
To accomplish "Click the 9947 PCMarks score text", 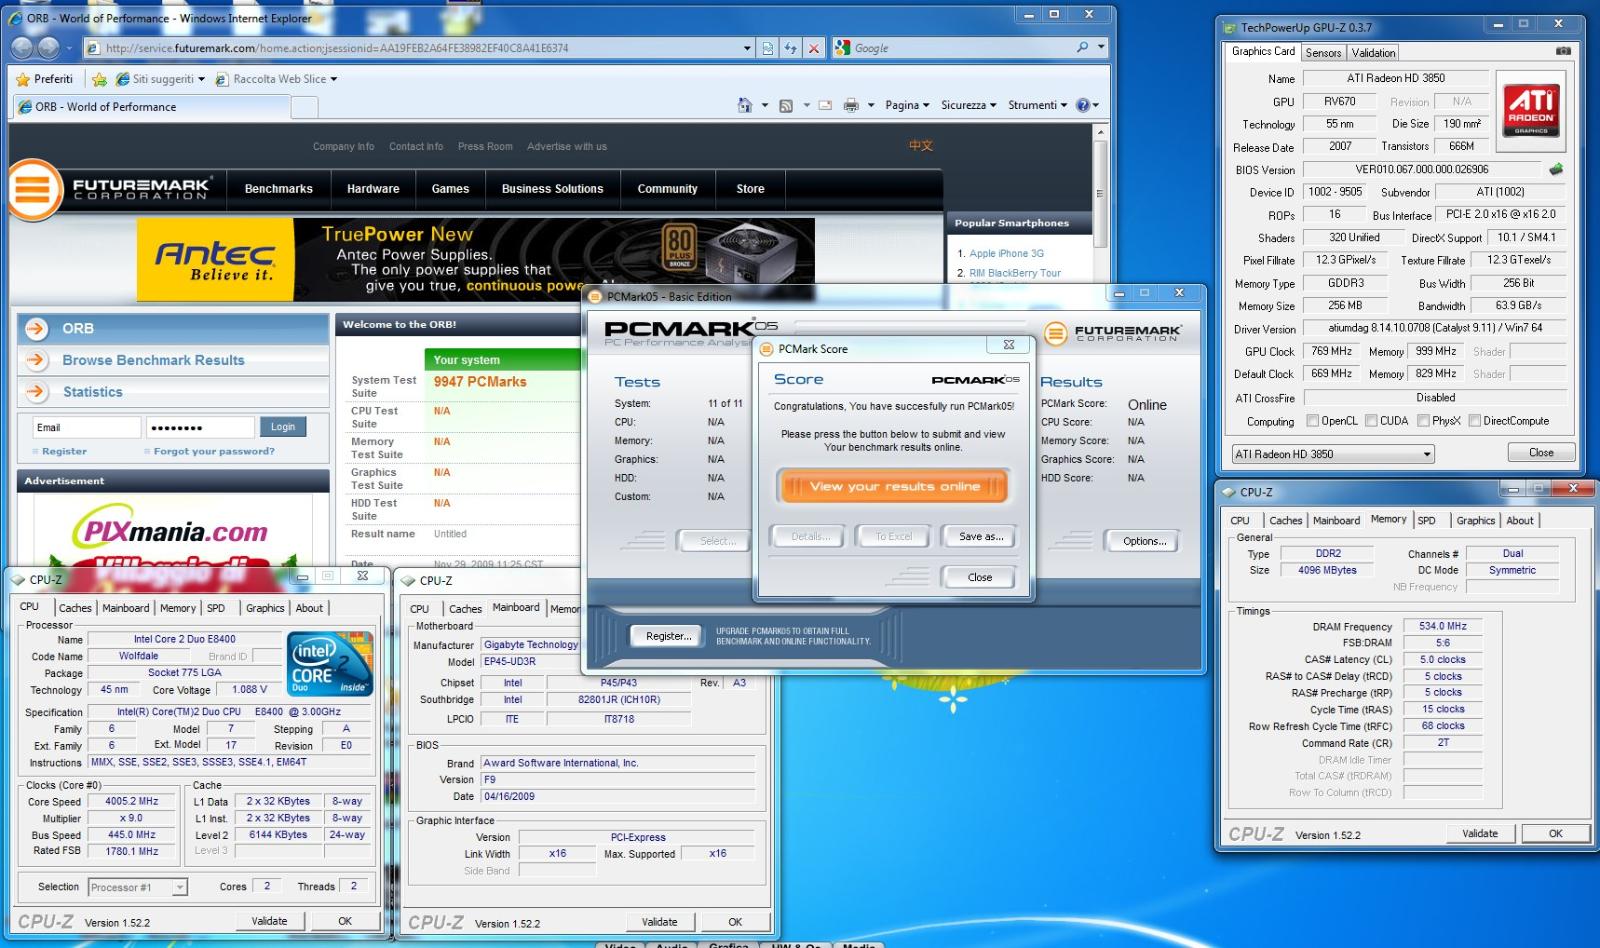I will [x=480, y=382].
